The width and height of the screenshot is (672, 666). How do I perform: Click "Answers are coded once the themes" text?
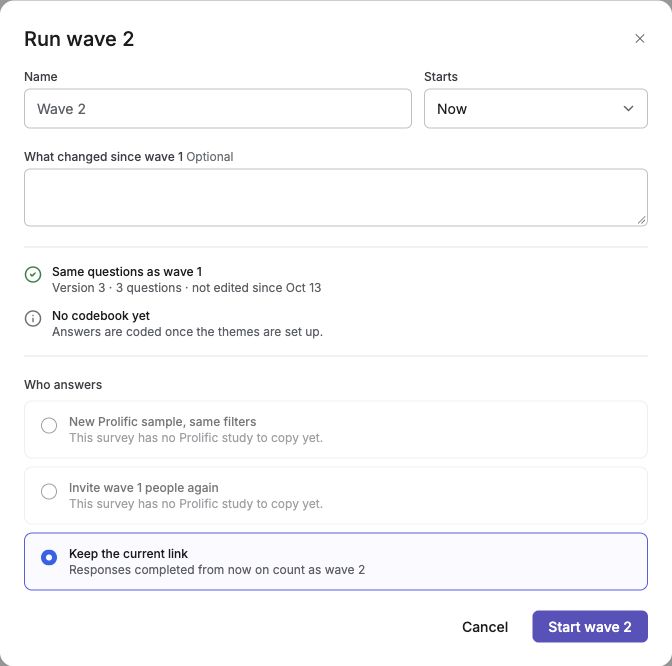click(x=187, y=332)
